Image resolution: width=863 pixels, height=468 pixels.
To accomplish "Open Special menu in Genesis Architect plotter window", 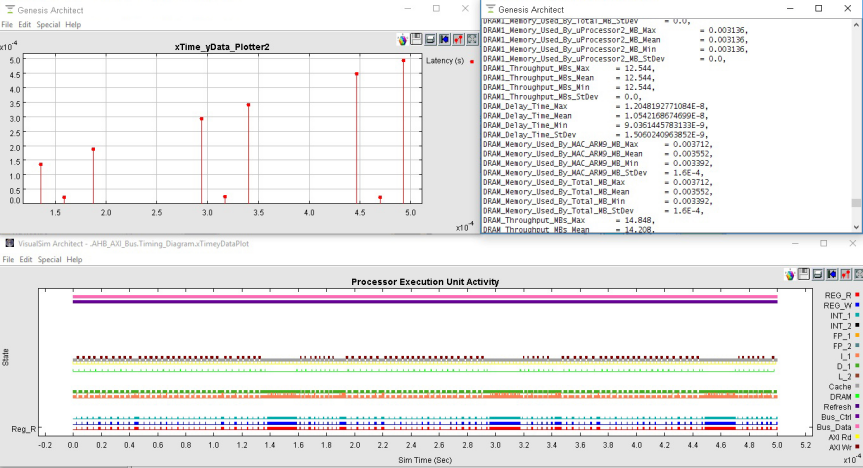I will coord(48,25).
